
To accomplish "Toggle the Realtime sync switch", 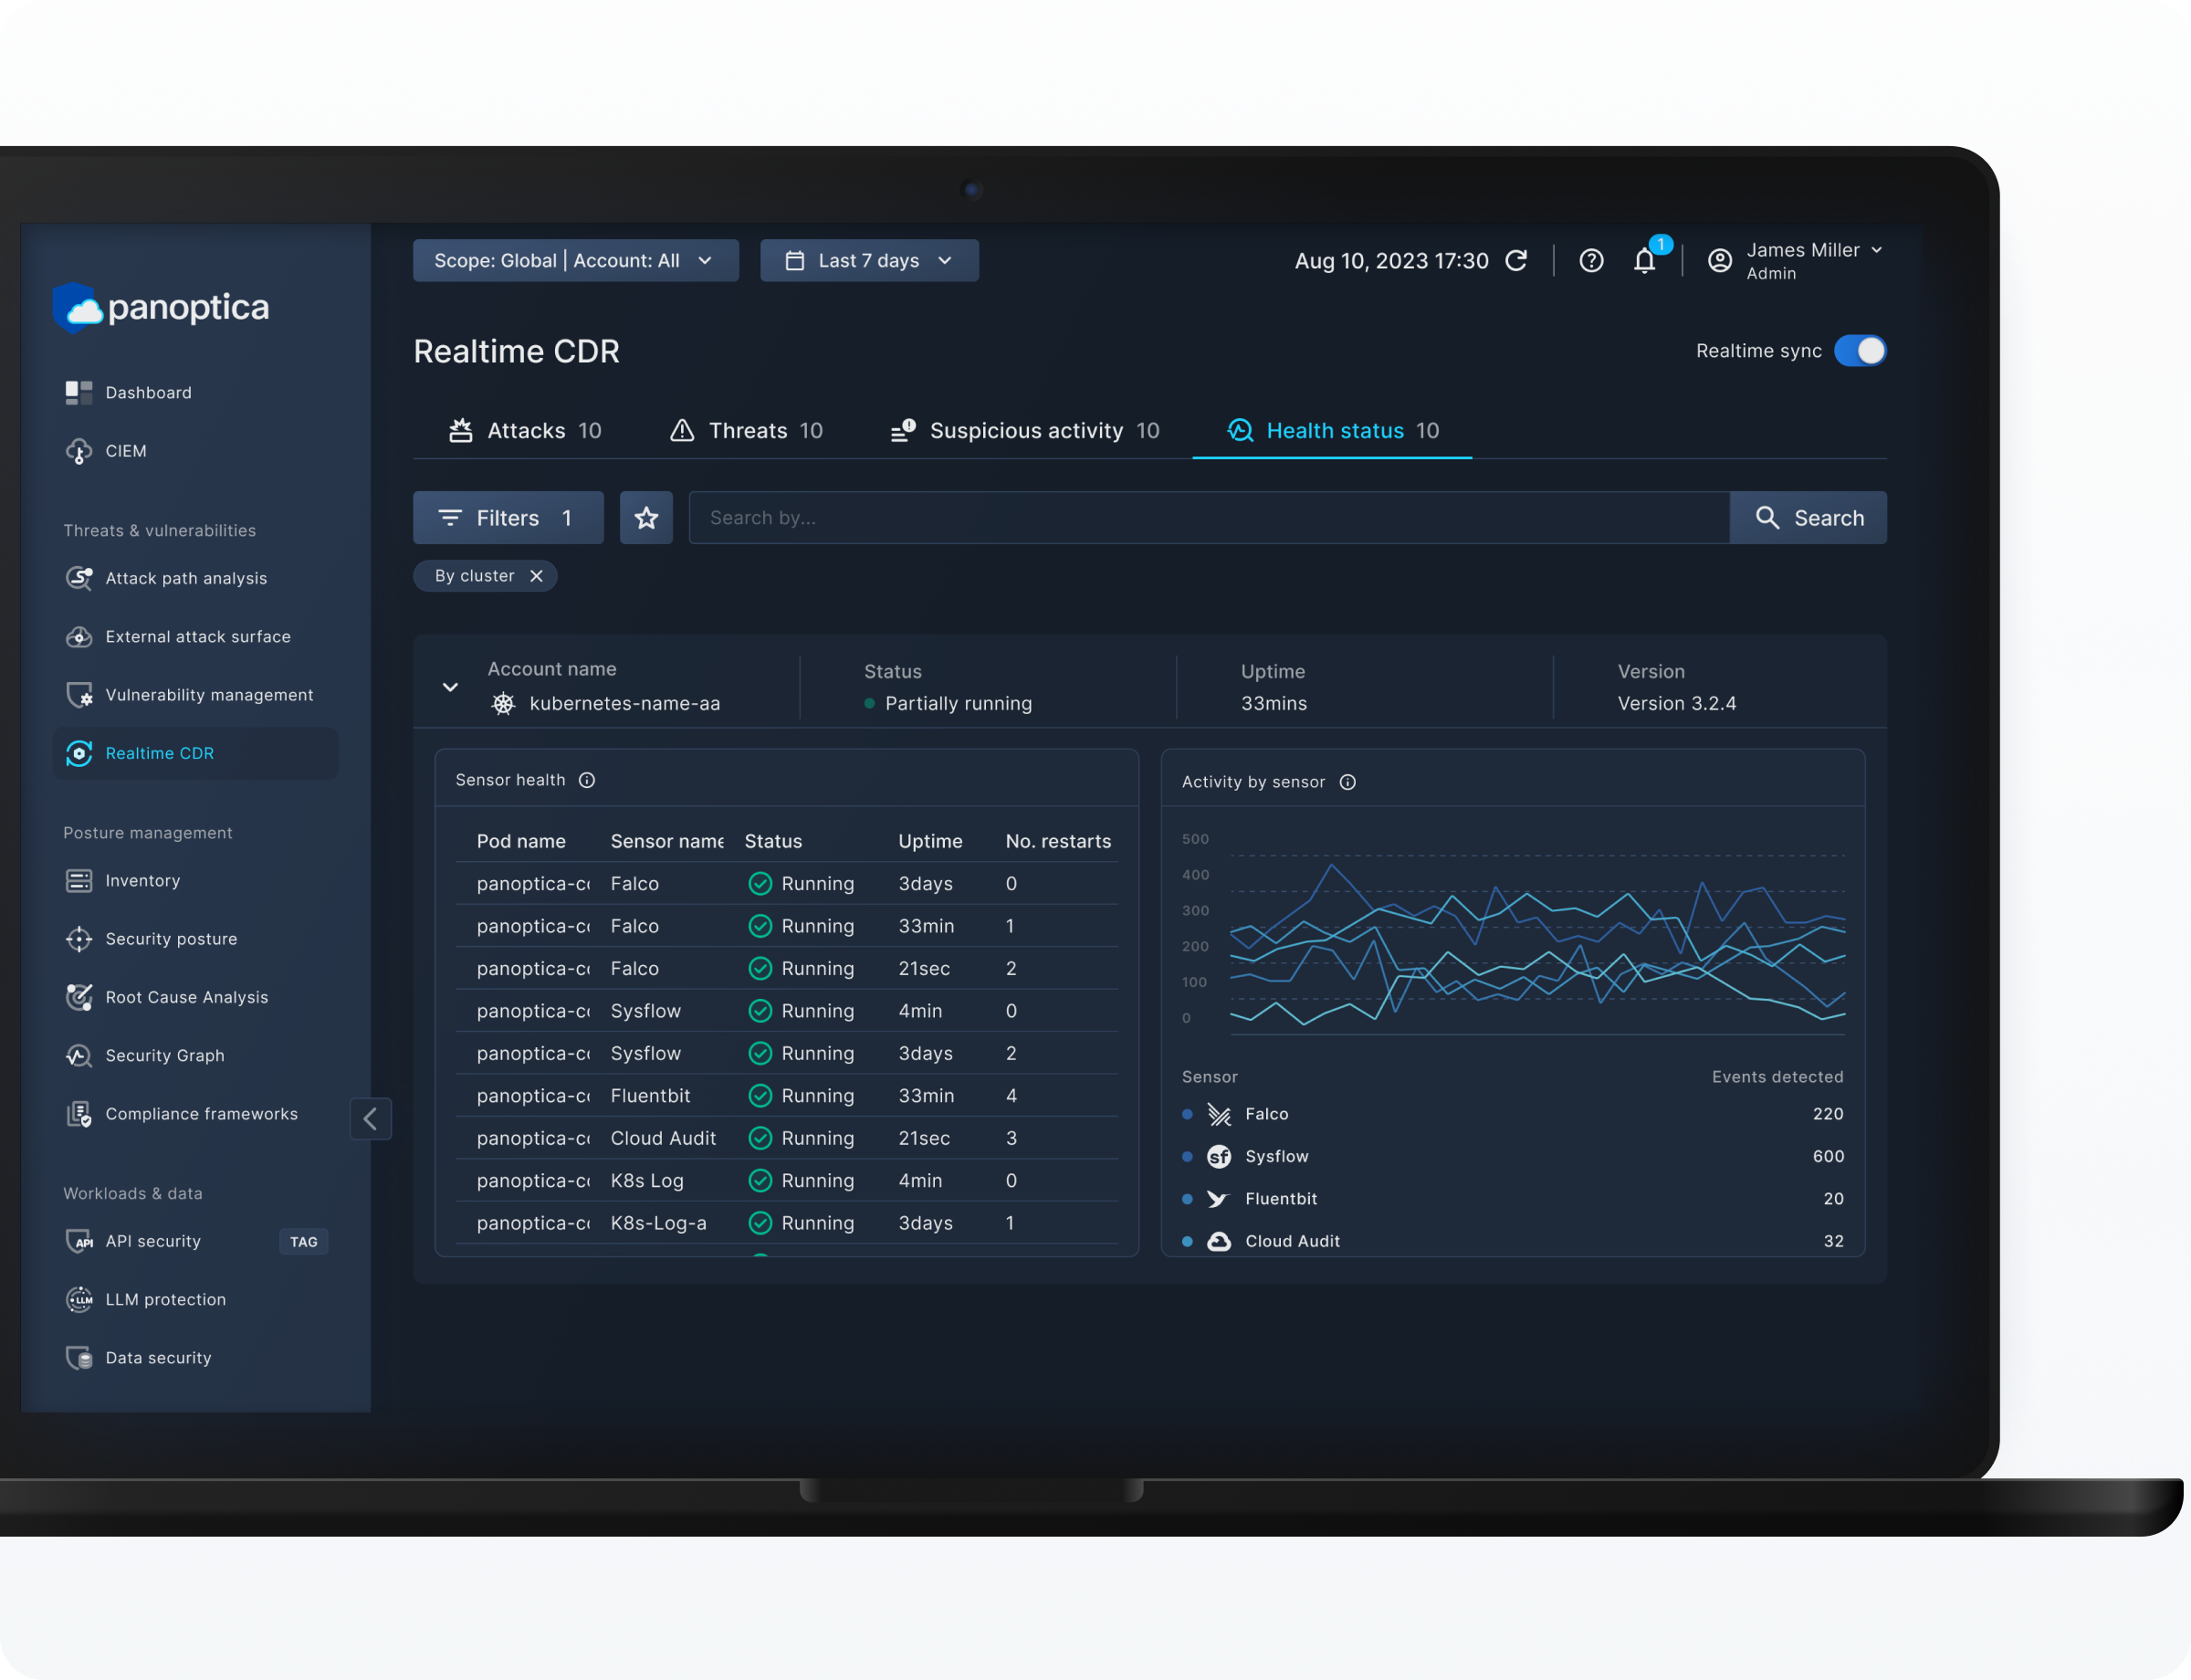I will (1860, 351).
